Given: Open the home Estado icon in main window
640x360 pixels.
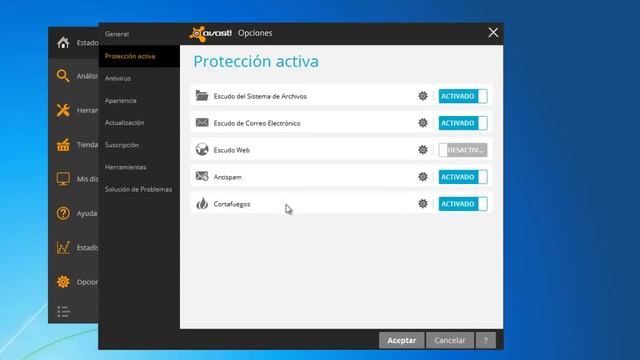Looking at the screenshot, I should pos(63,42).
